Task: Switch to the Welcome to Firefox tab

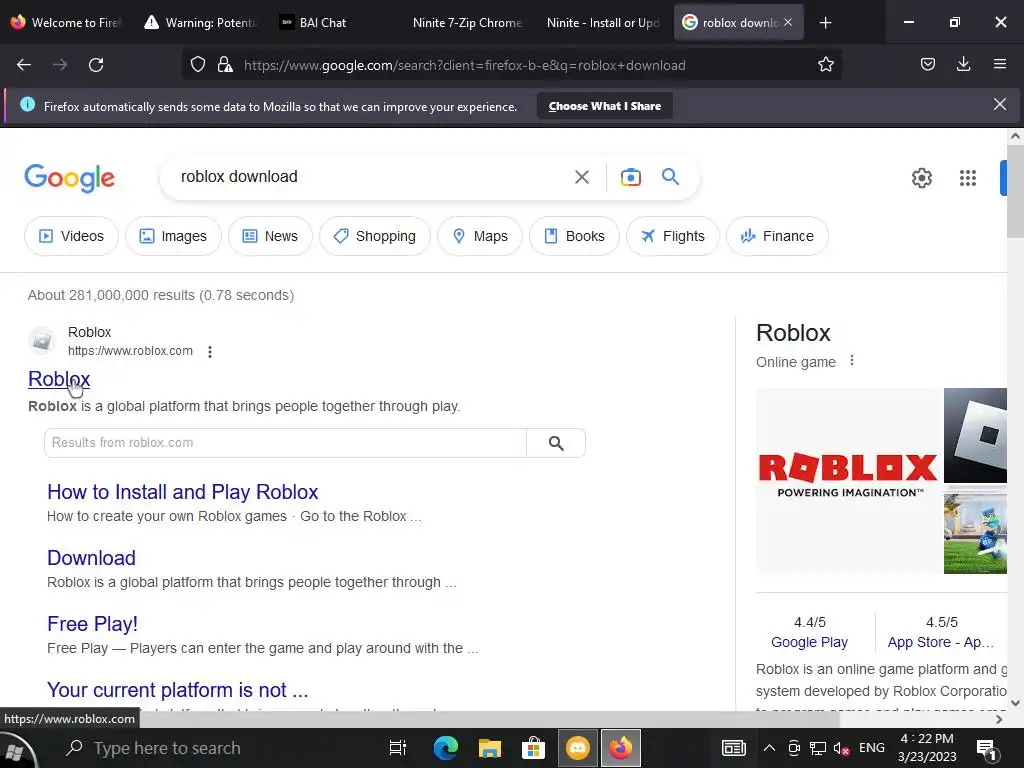Action: 66,22
